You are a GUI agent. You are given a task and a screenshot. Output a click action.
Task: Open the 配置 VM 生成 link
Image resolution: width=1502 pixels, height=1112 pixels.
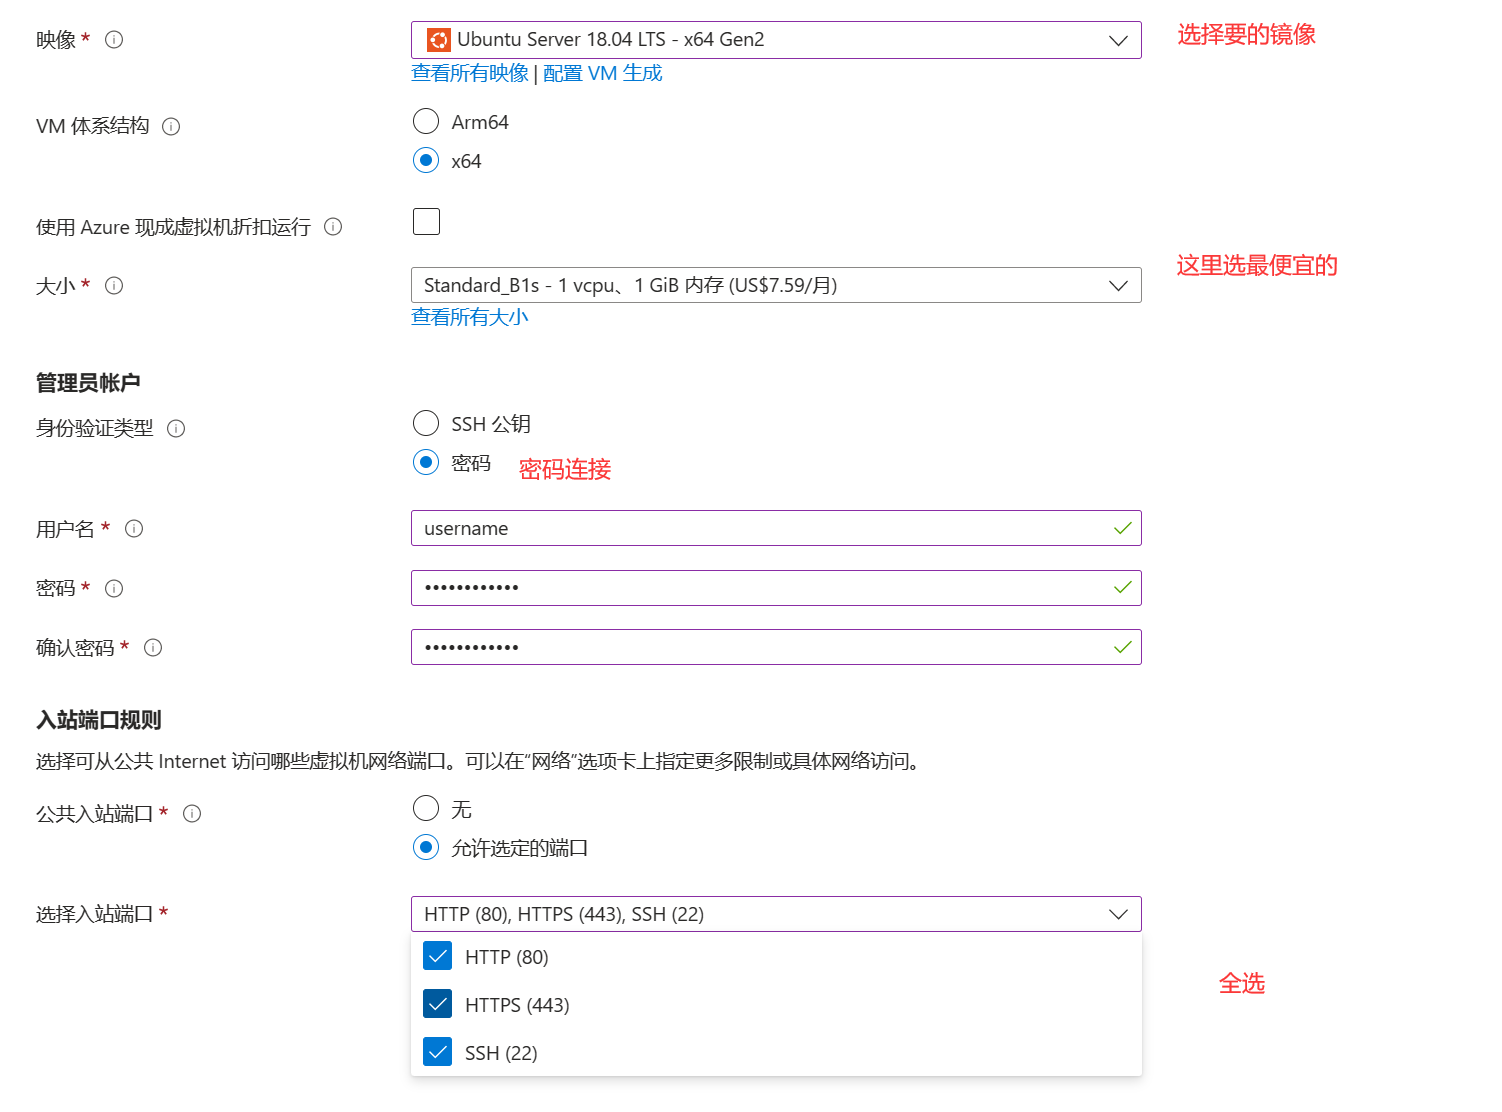pos(603,73)
